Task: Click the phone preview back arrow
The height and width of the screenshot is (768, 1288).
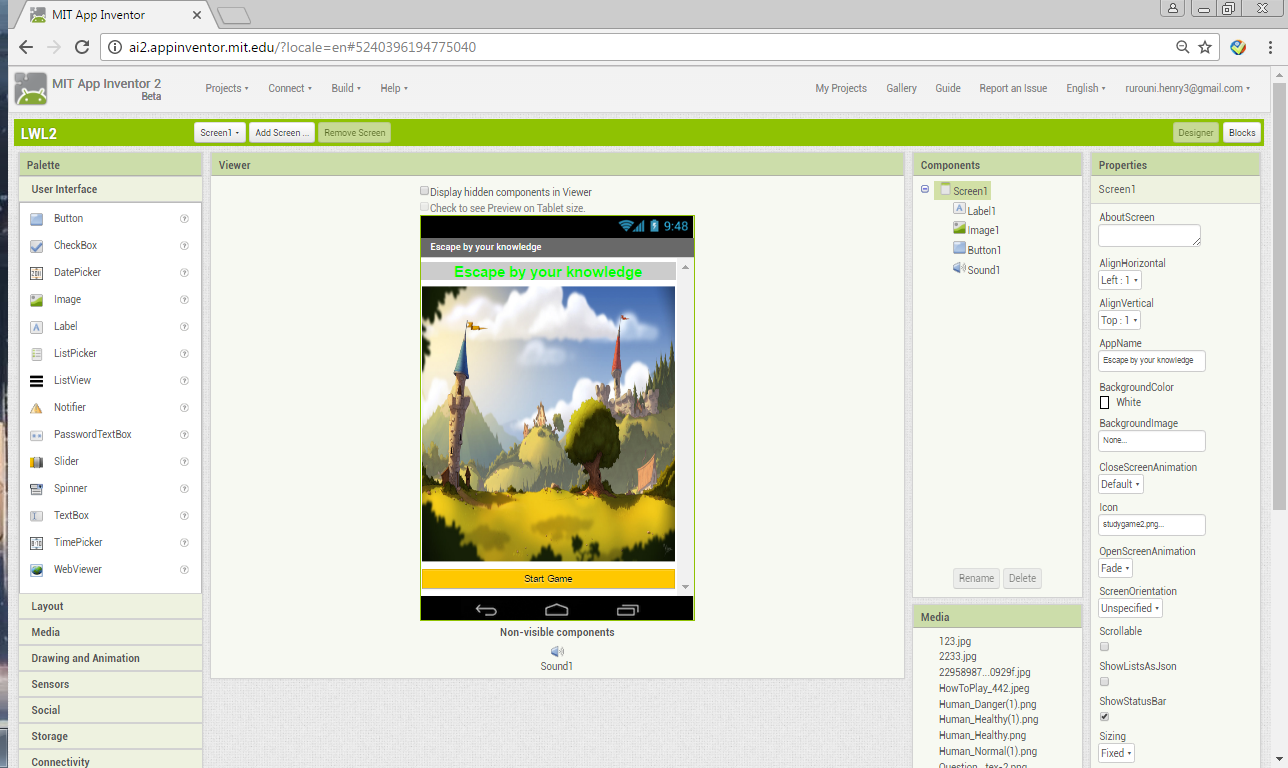Action: click(487, 609)
